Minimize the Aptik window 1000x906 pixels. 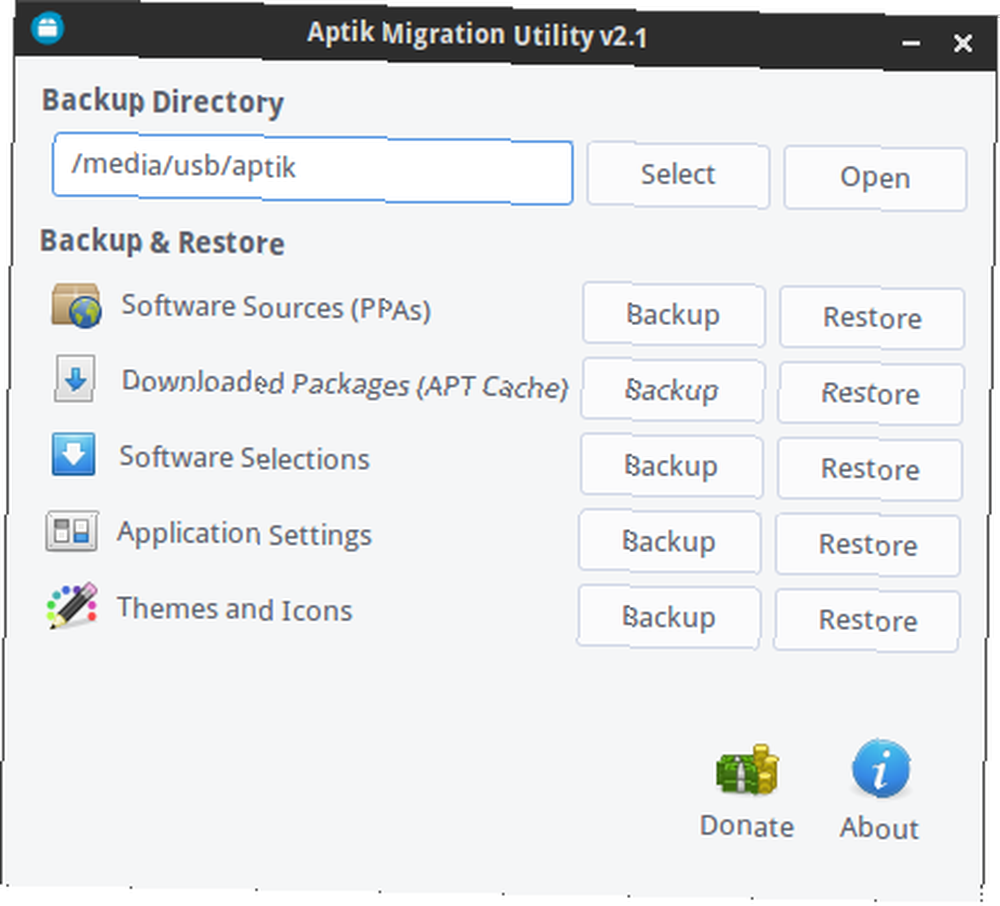[x=911, y=43]
